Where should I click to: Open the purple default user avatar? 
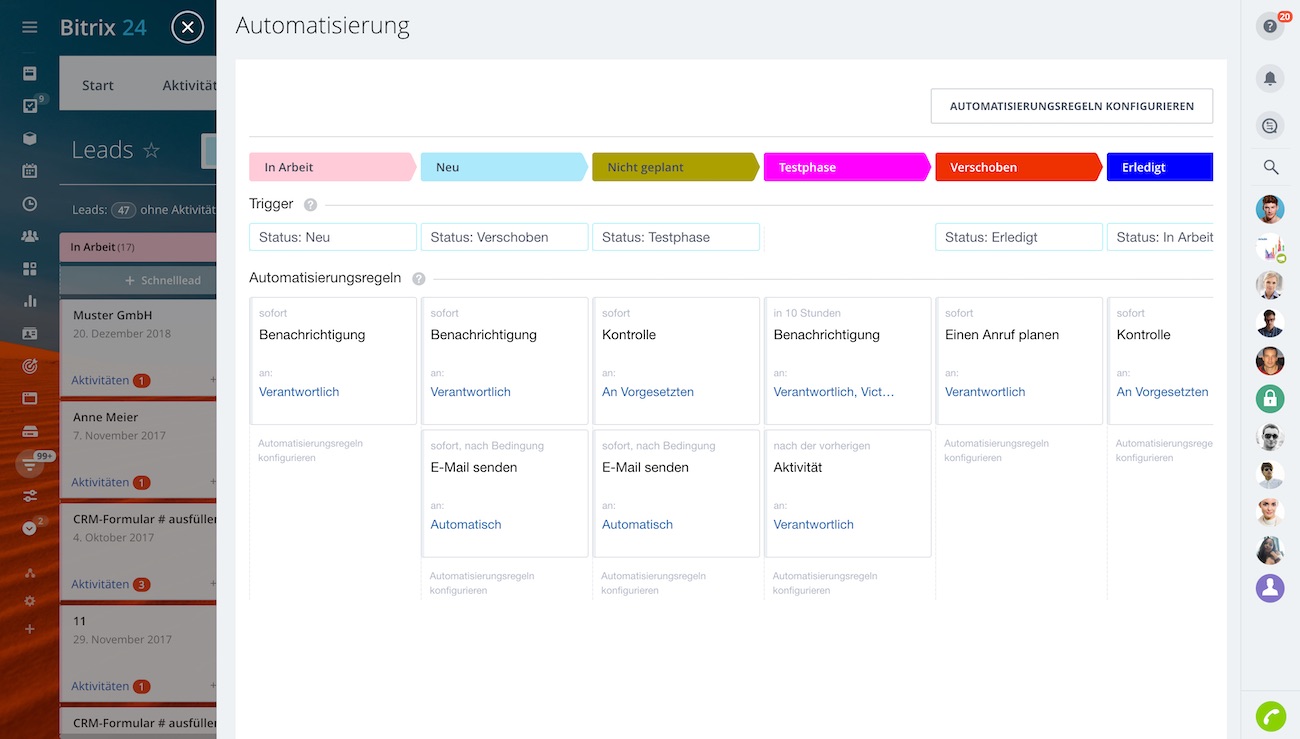coord(1270,588)
